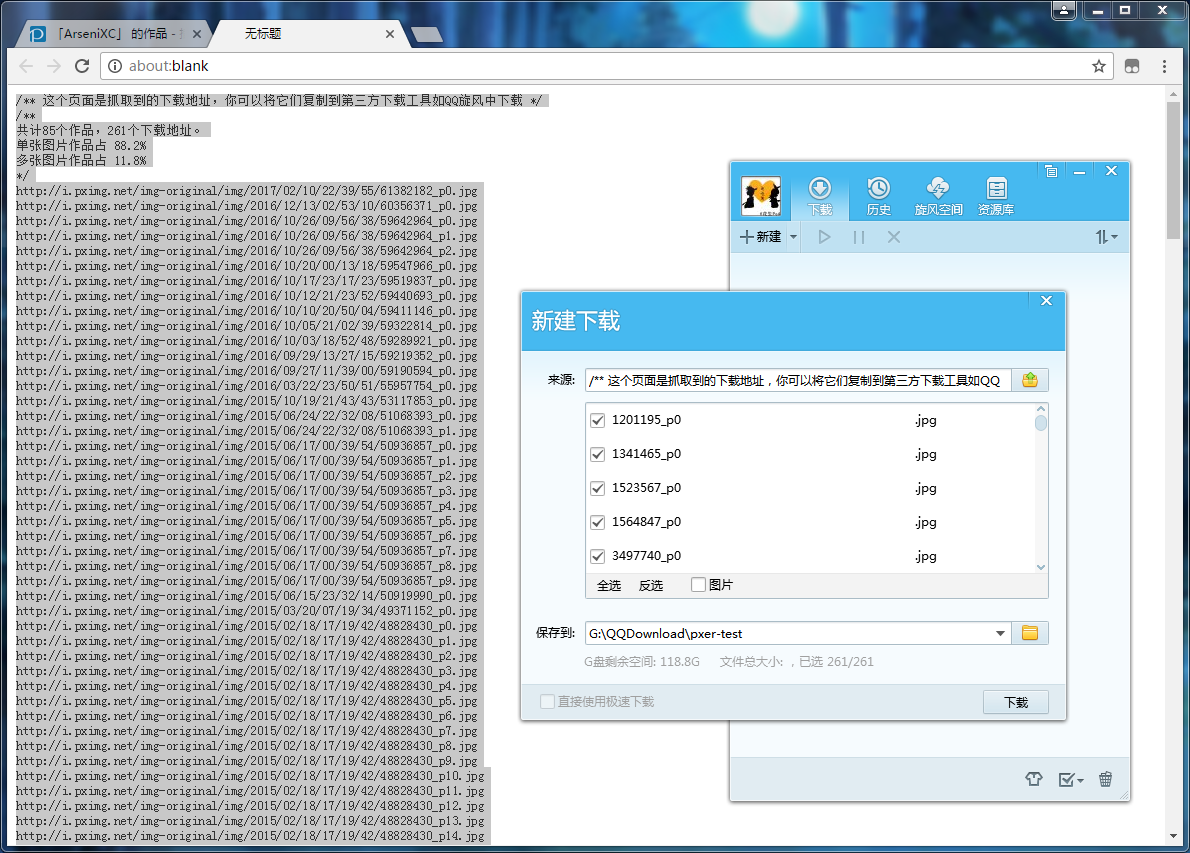1190x853 pixels.
Task: Click the Pixiv favicon on first tab
Action: tap(37, 34)
